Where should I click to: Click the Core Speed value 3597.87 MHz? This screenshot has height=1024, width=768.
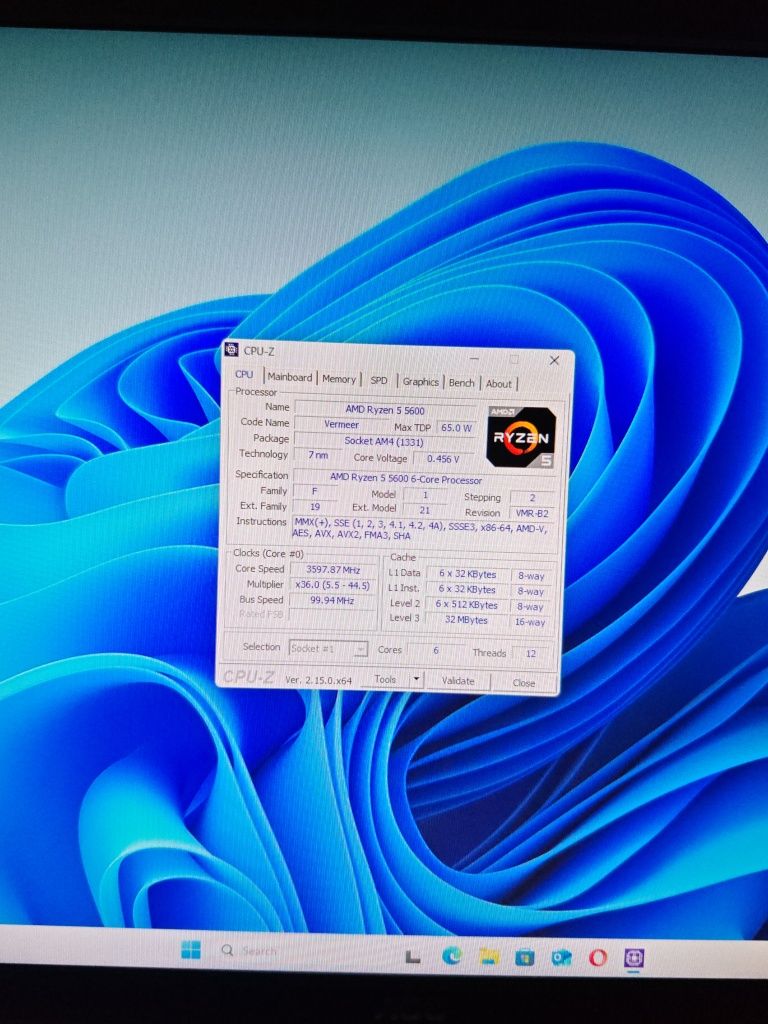pyautogui.click(x=333, y=569)
